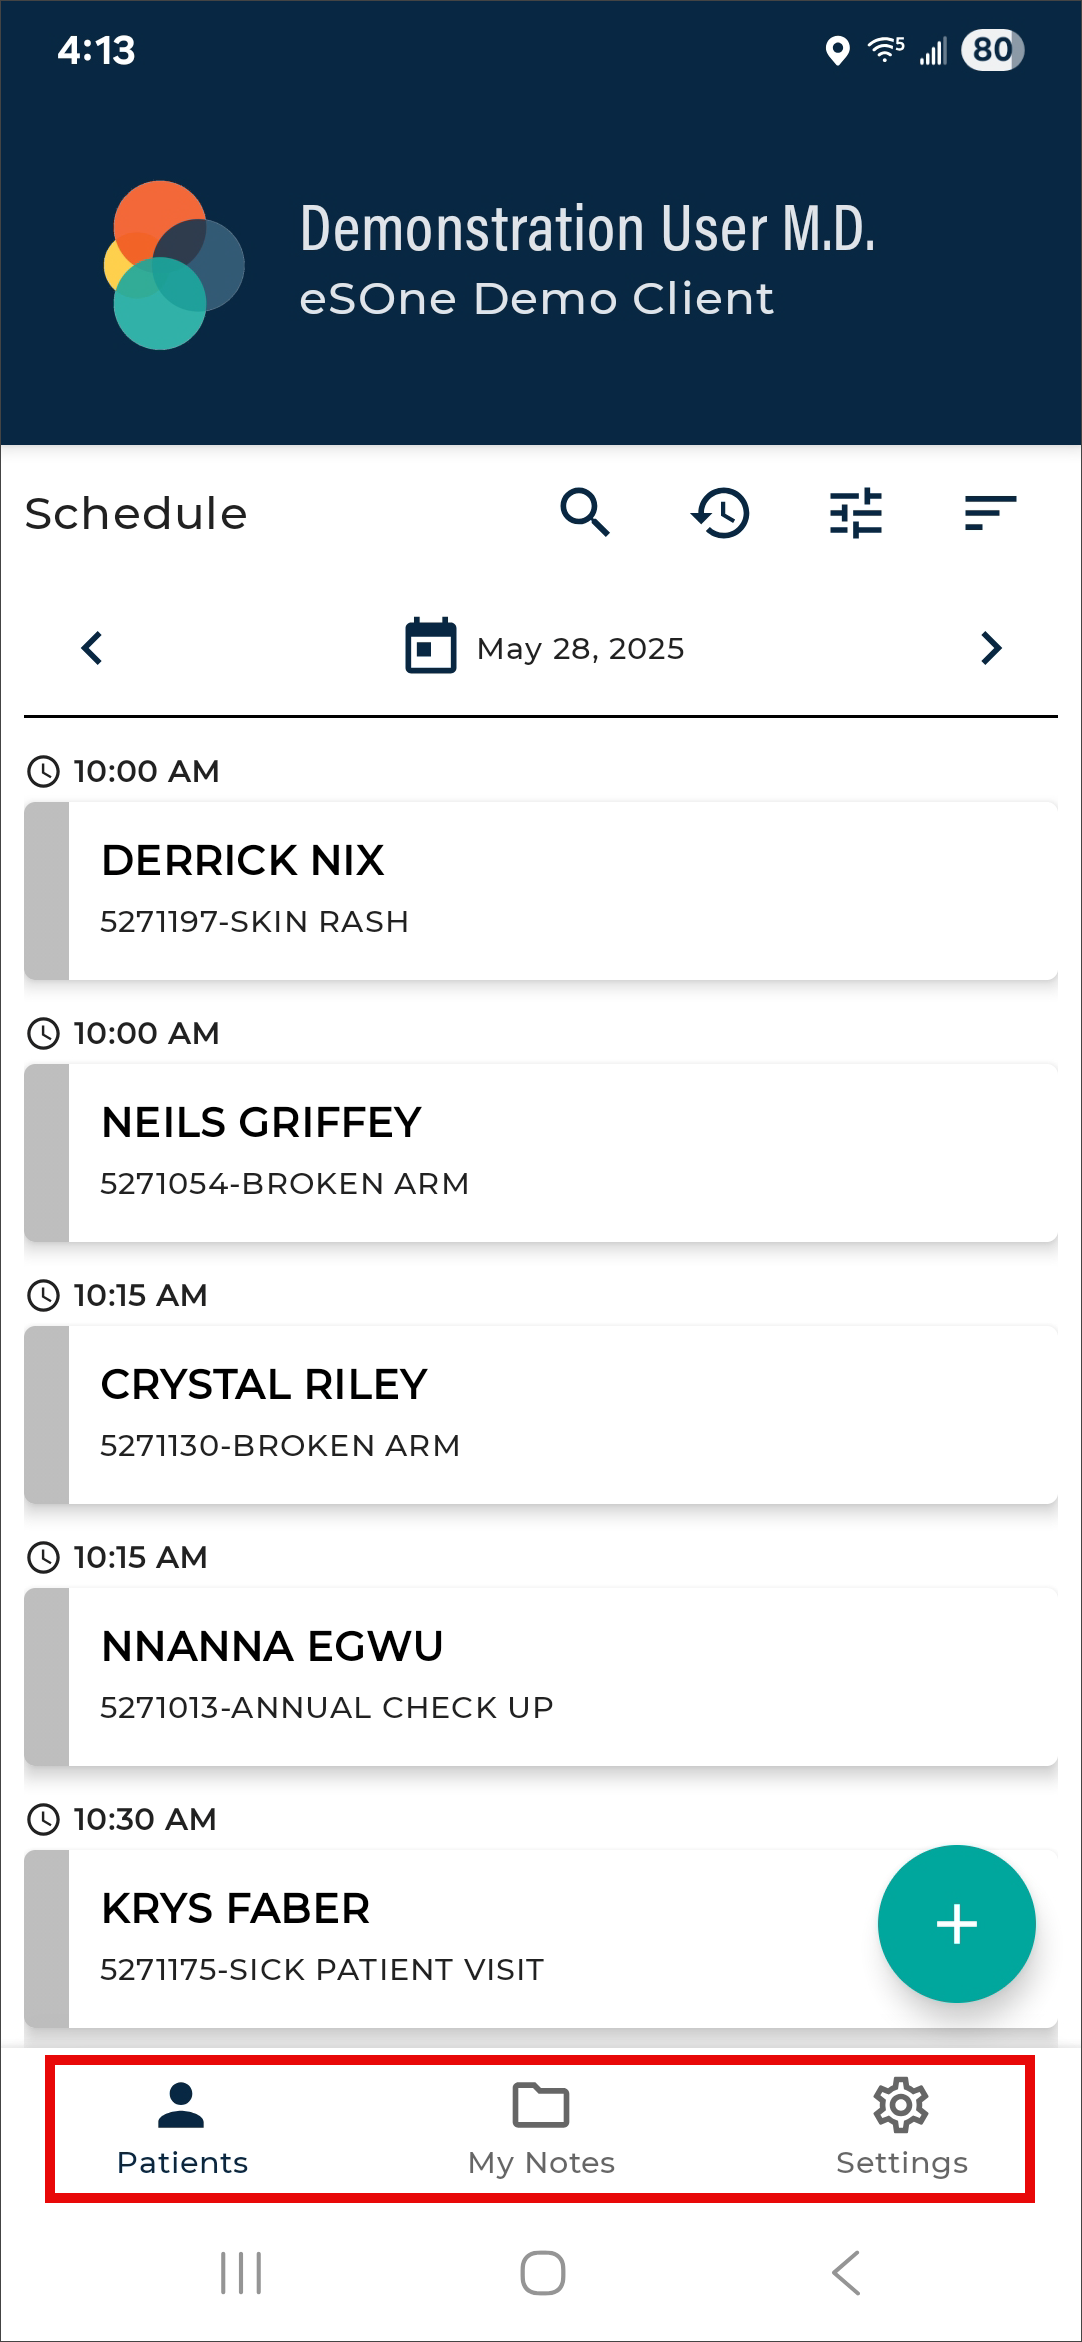Select the May 28, 2025 date text
The height and width of the screenshot is (2342, 1082).
(580, 649)
